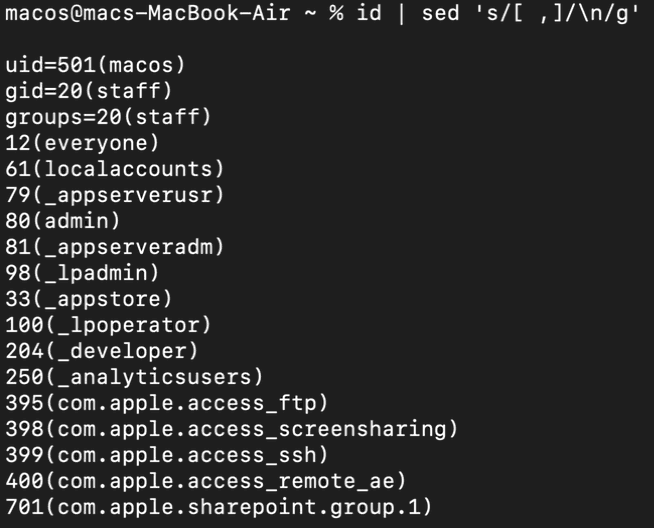
Task: Click the 33(_appstore) entry
Action: 88,299
